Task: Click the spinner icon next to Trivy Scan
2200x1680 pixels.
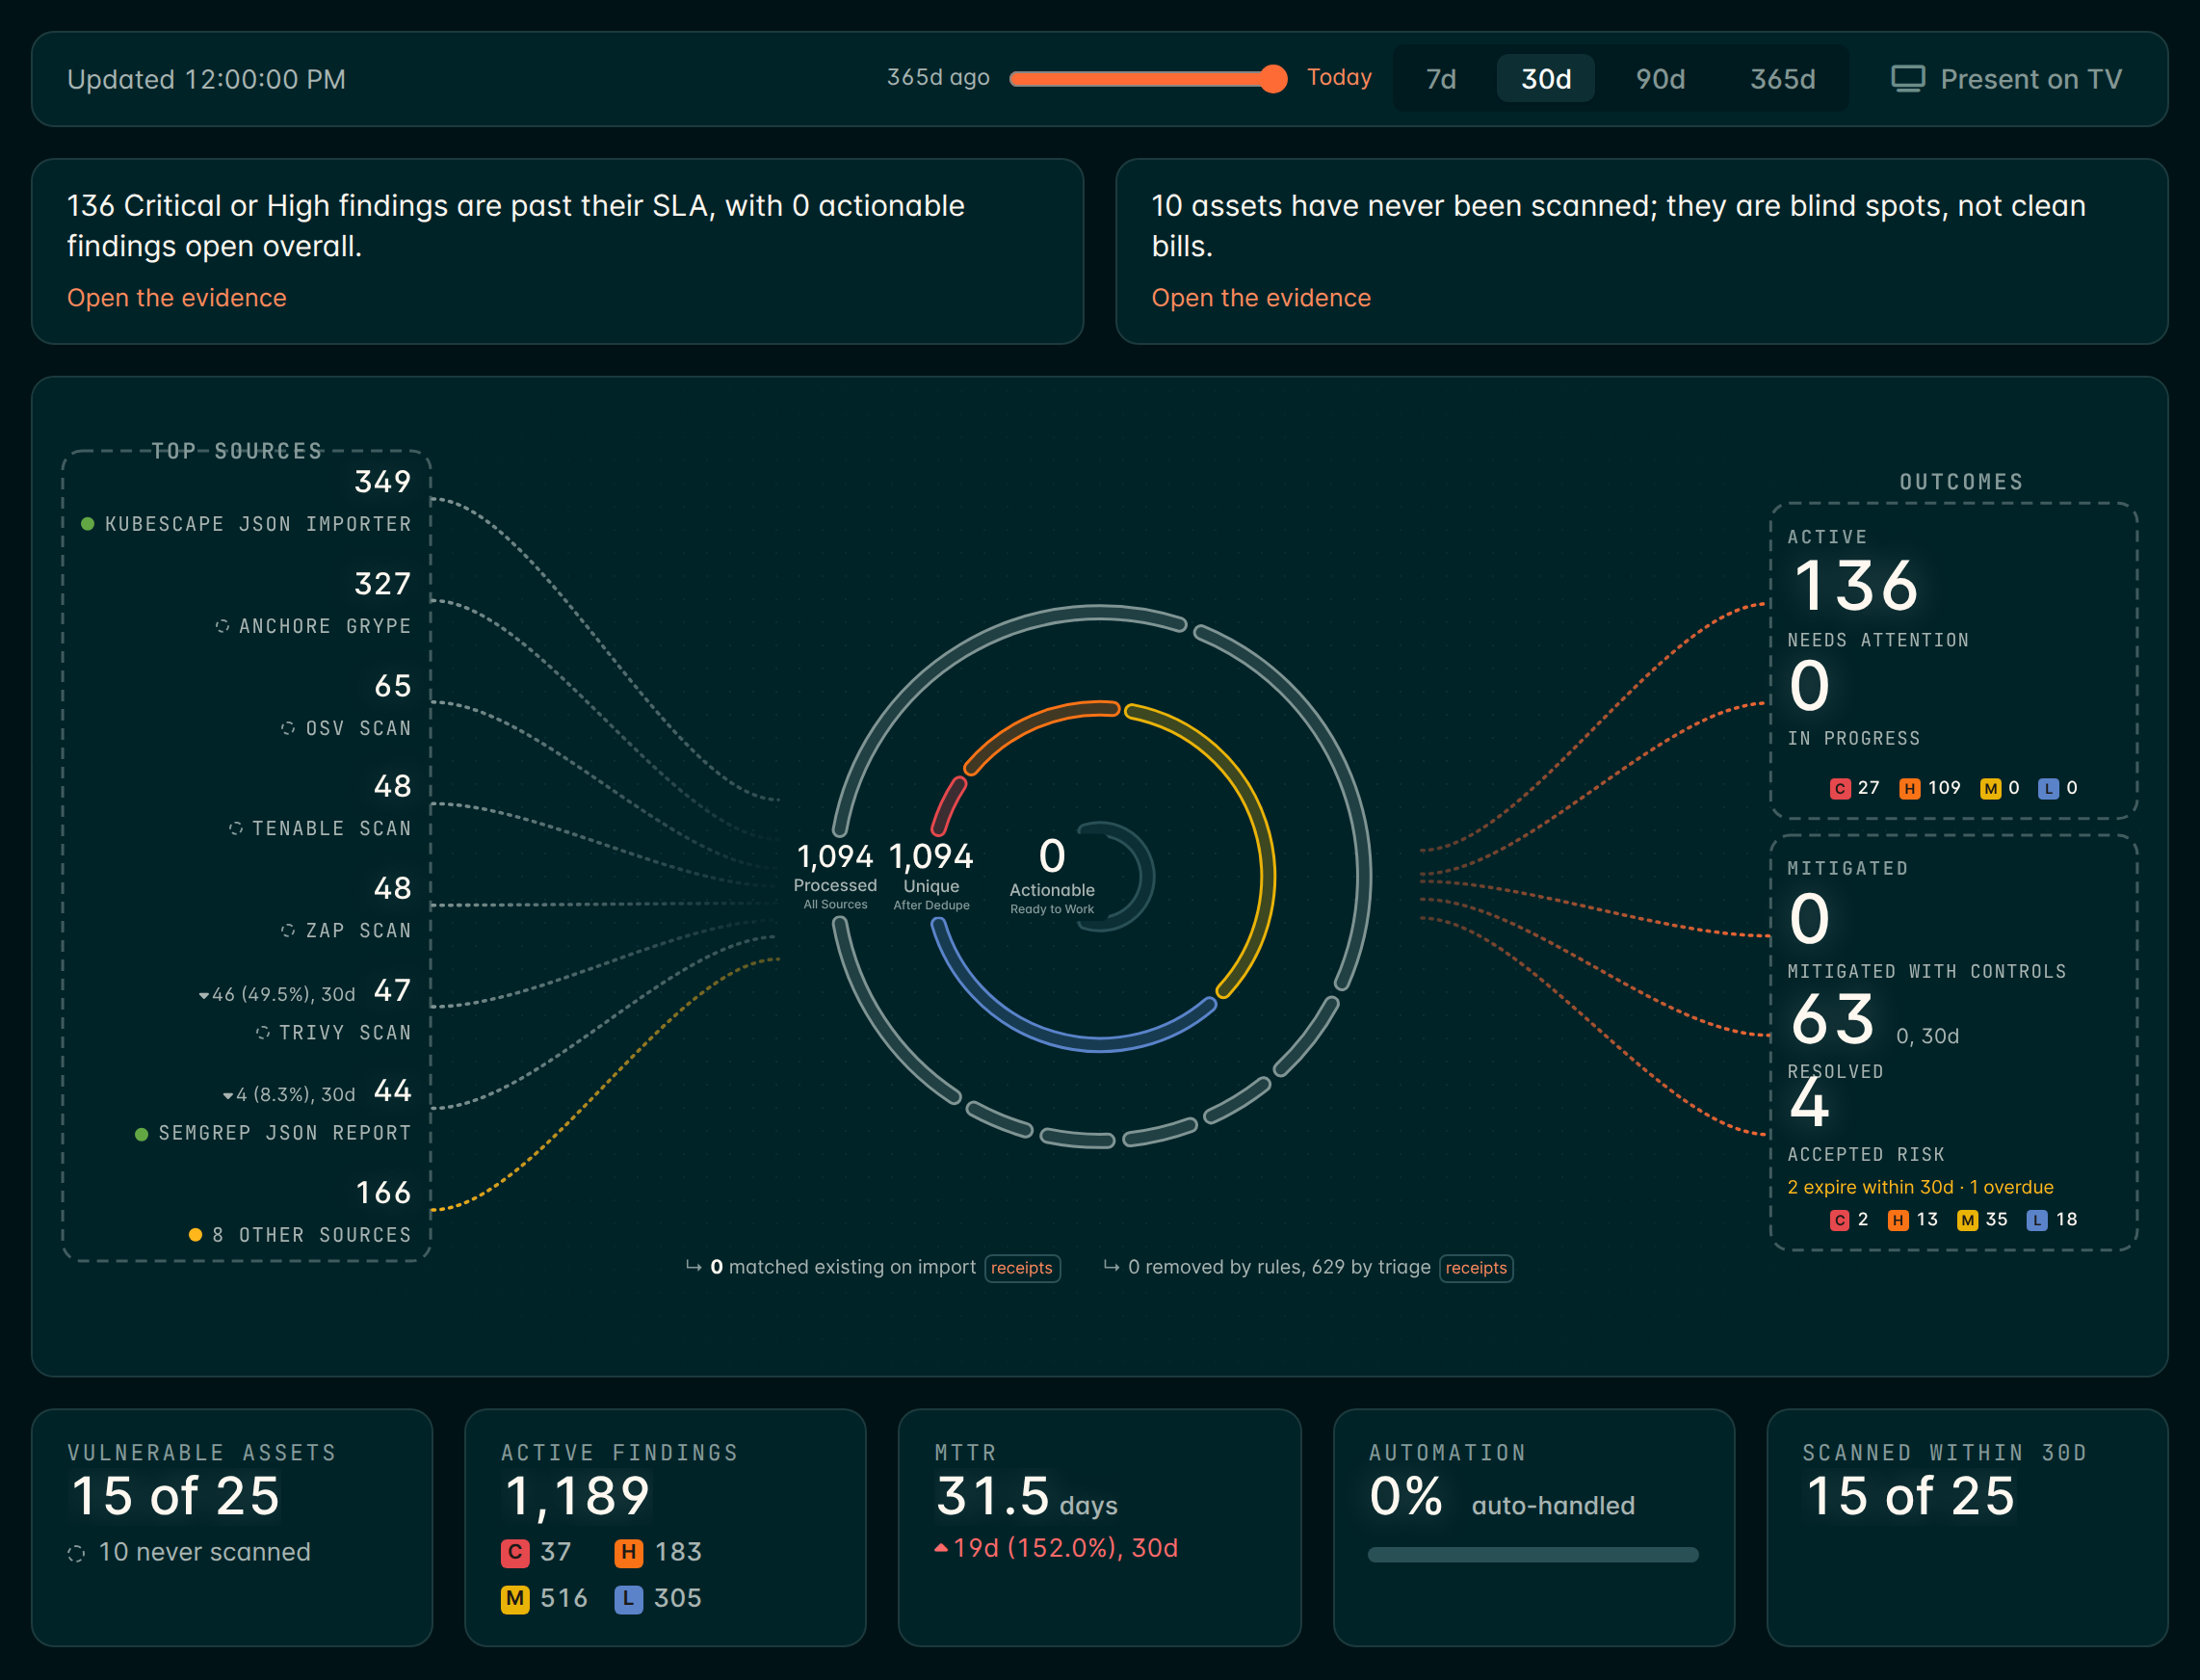Action: point(262,1032)
